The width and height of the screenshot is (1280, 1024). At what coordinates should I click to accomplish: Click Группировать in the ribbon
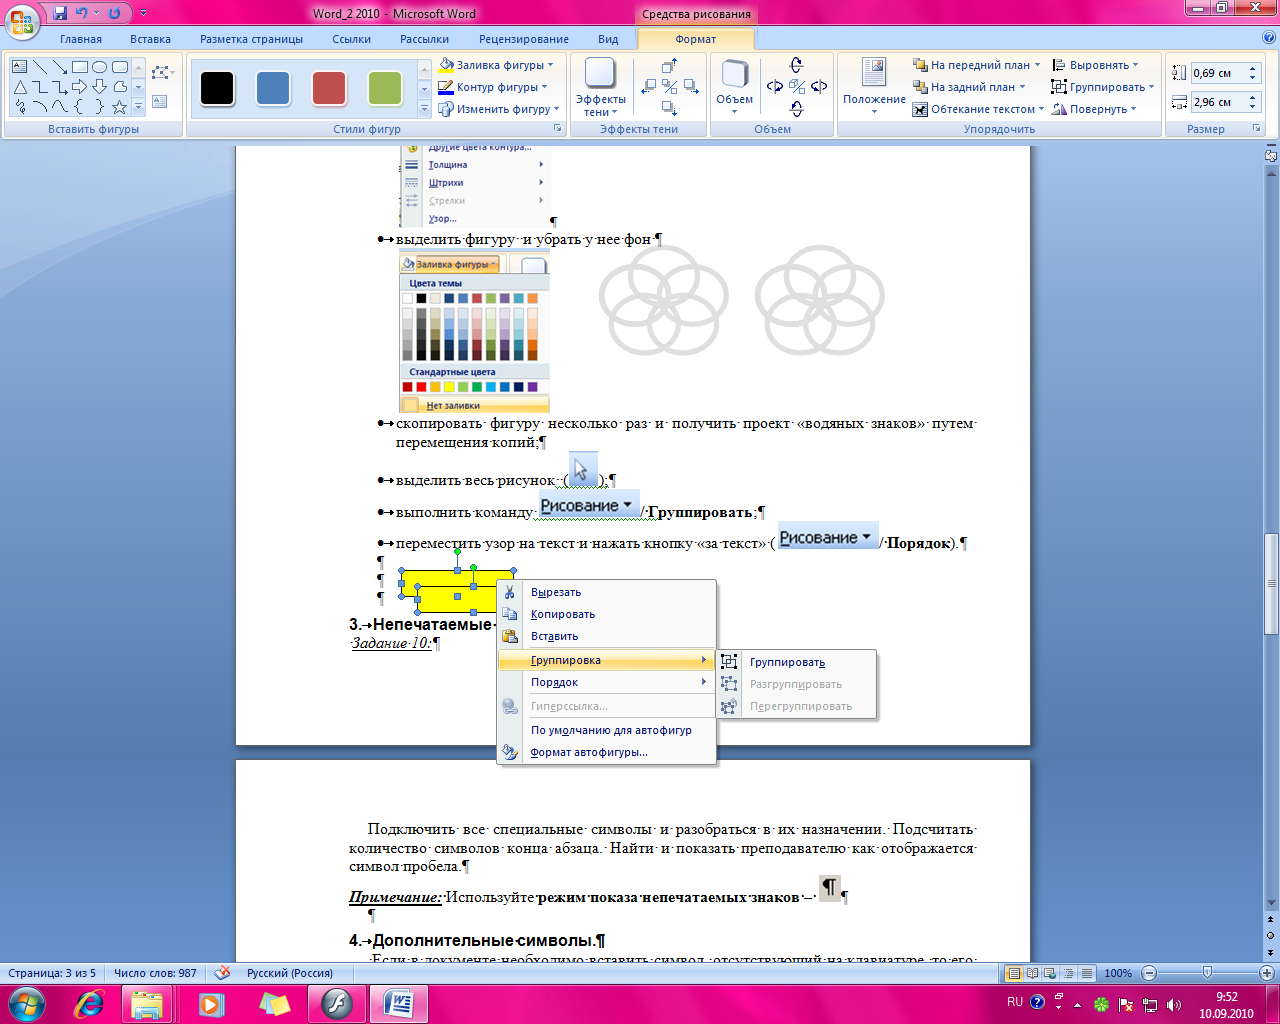point(1102,87)
